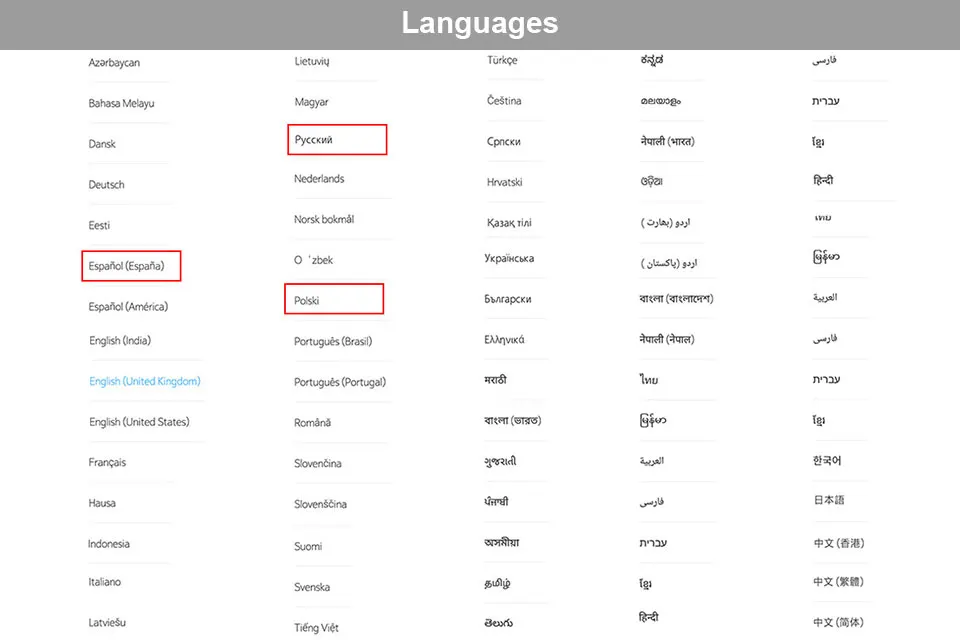Choose Tiếng Việt language

coord(316,628)
